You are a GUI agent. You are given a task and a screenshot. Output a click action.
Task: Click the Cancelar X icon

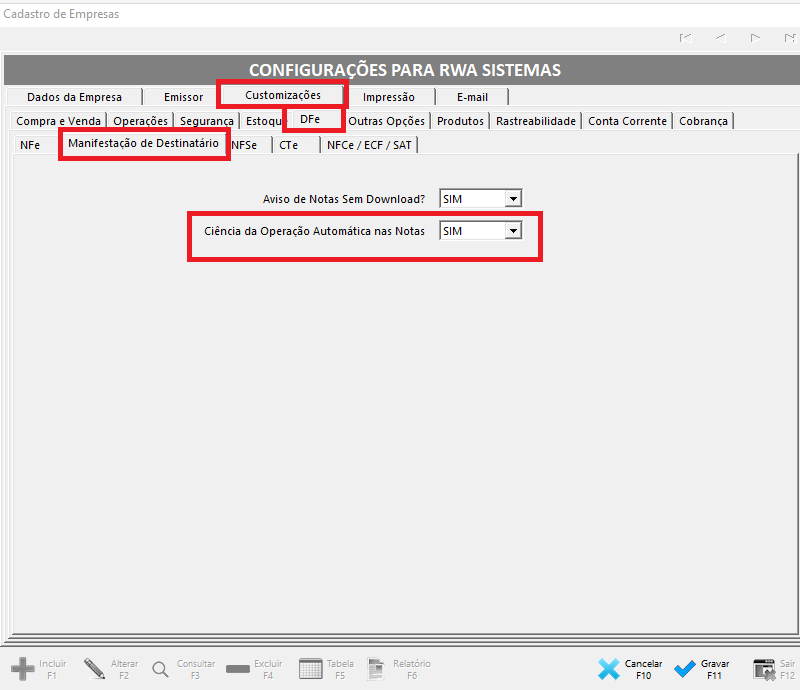609,669
